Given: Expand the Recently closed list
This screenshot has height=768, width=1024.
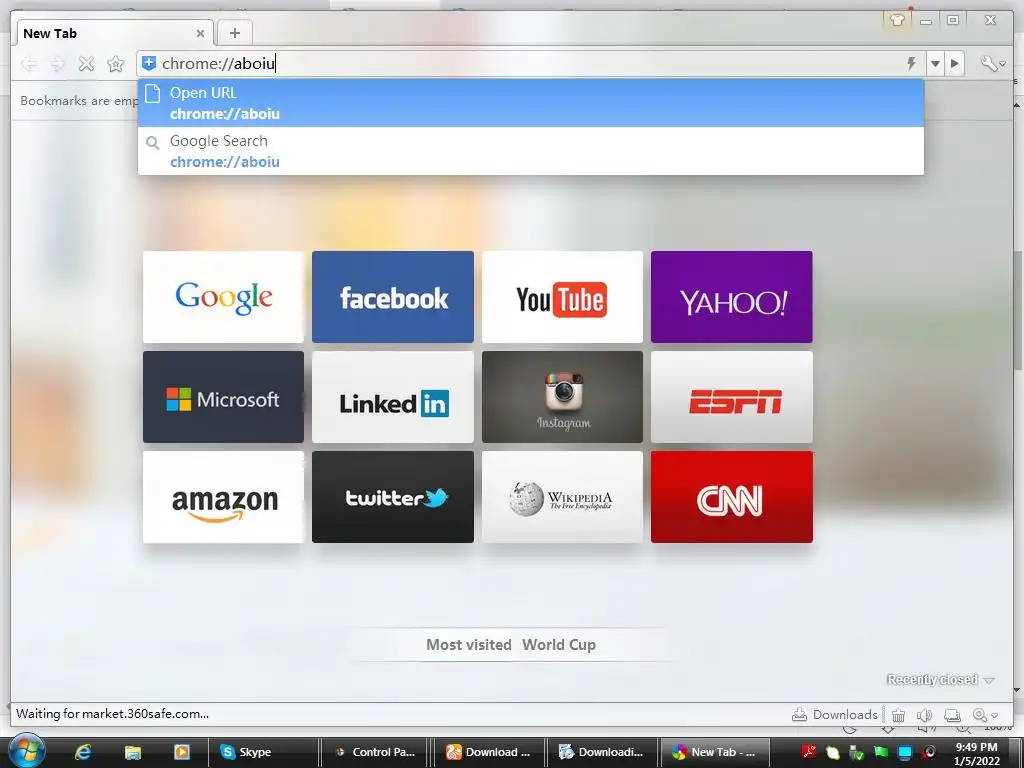Looking at the screenshot, I should coord(940,680).
